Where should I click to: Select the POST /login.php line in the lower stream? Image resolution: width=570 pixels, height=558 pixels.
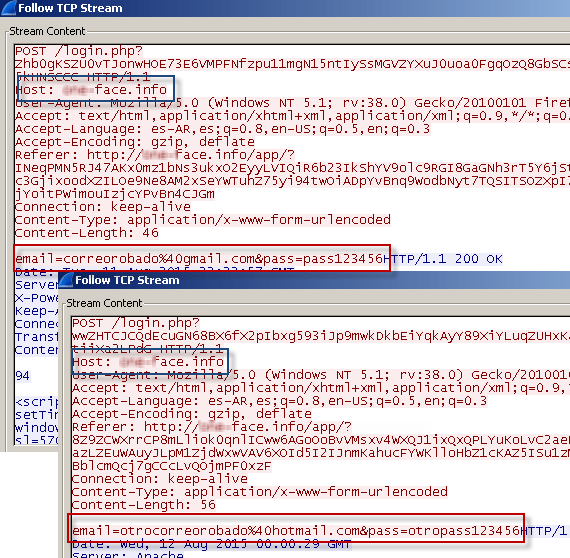pyautogui.click(x=136, y=323)
